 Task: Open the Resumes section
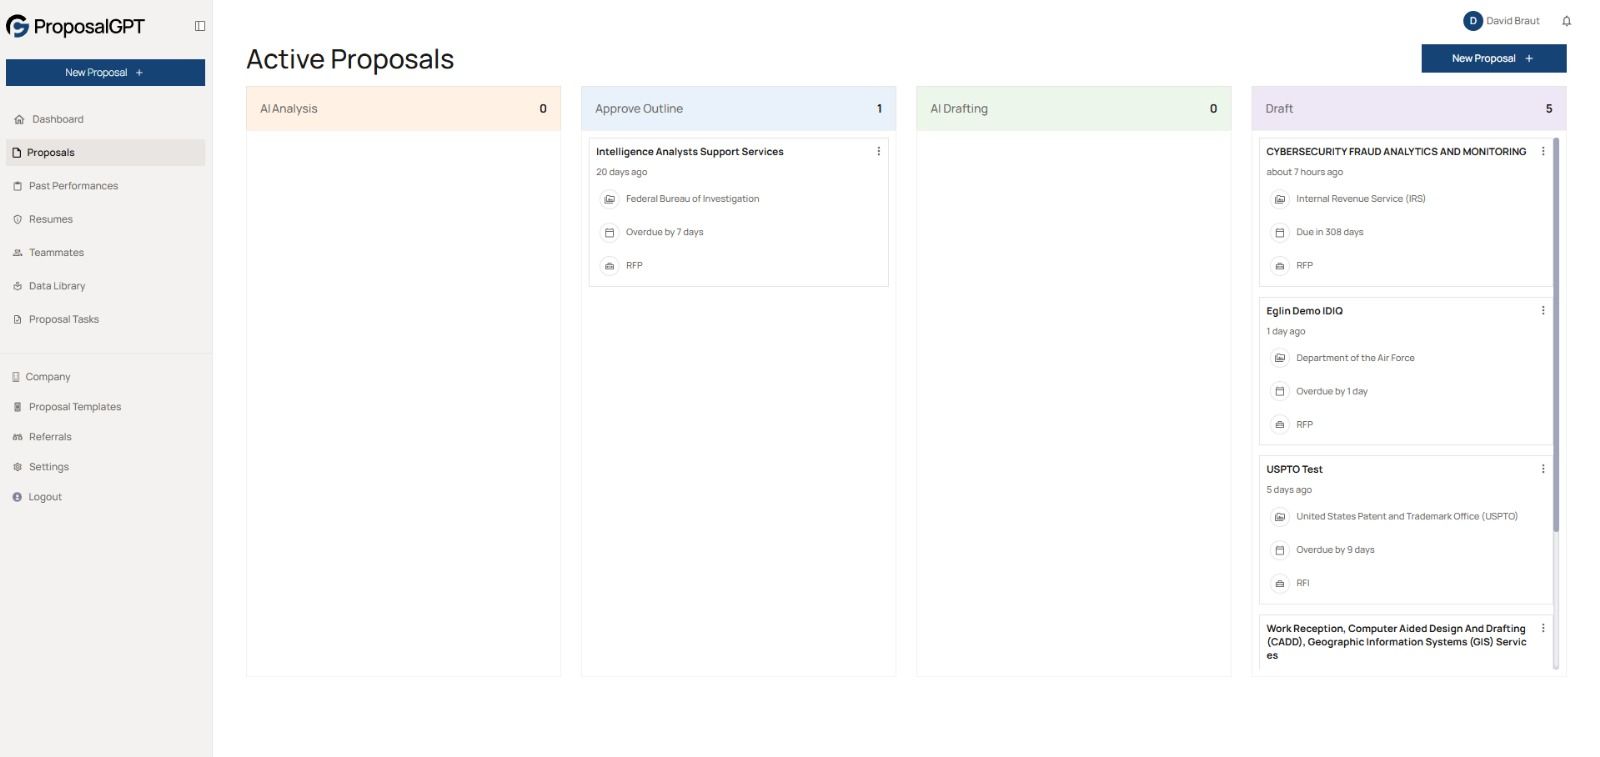[50, 219]
